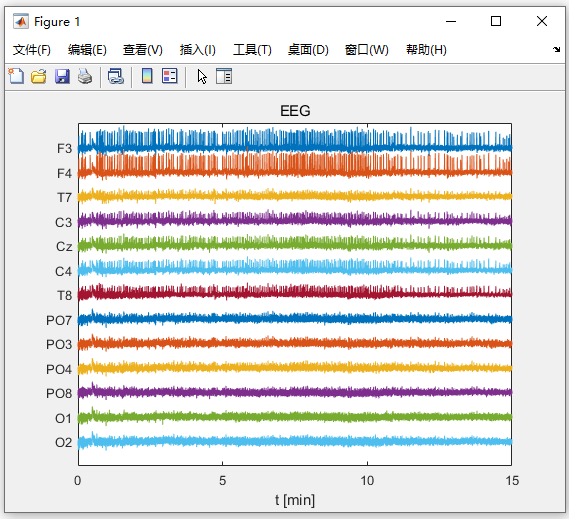The width and height of the screenshot is (569, 519).
Task: Expand the toolbar dock arrow at right
Action: click(556, 49)
